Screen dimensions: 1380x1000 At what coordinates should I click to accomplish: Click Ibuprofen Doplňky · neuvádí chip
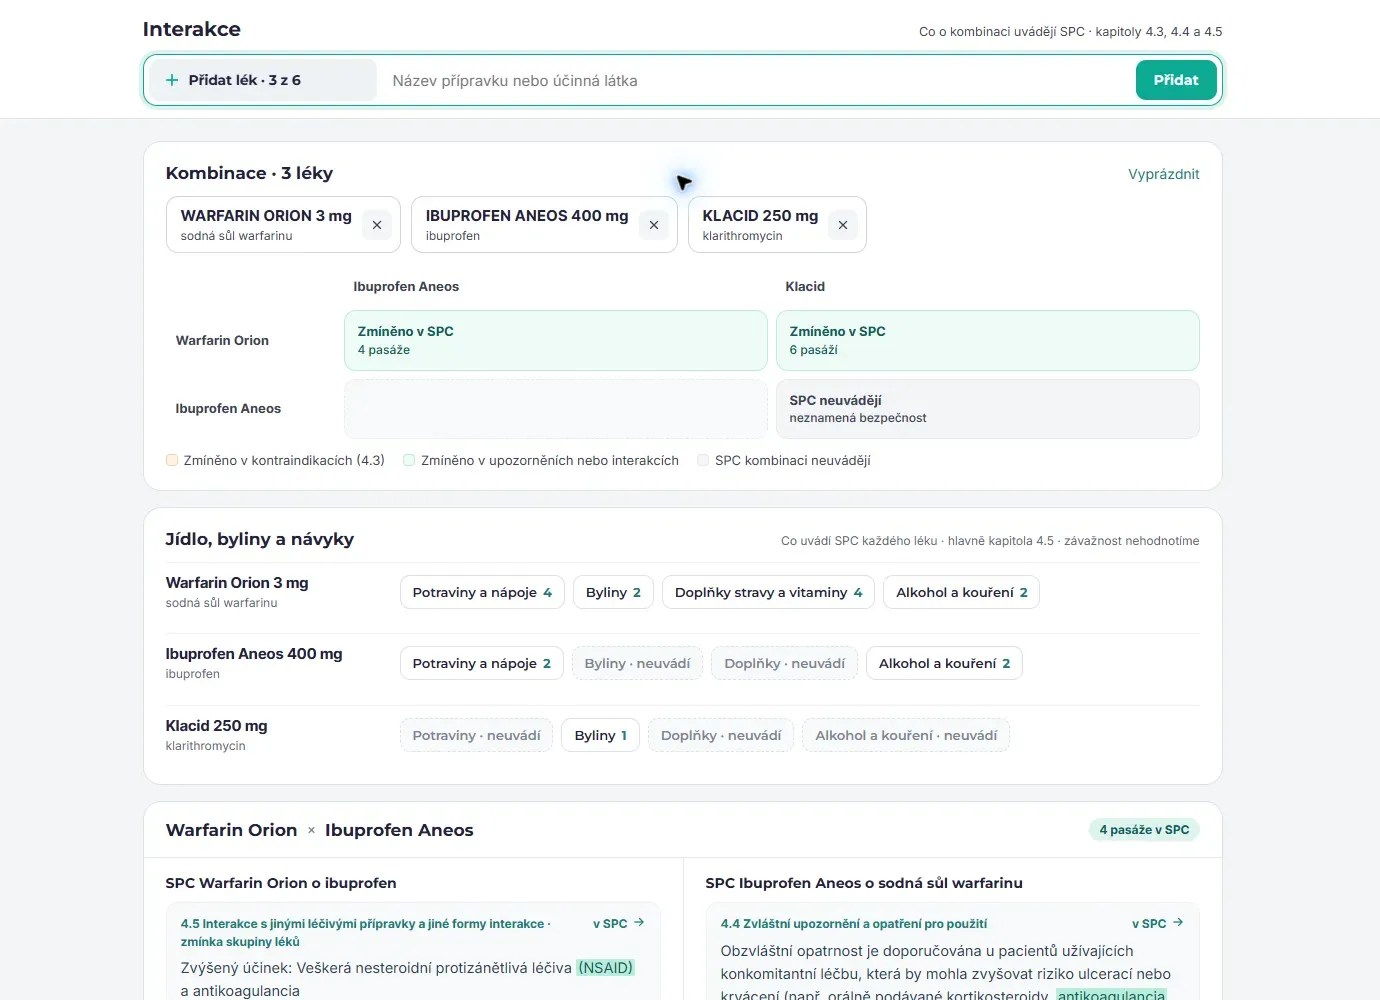[x=785, y=663]
